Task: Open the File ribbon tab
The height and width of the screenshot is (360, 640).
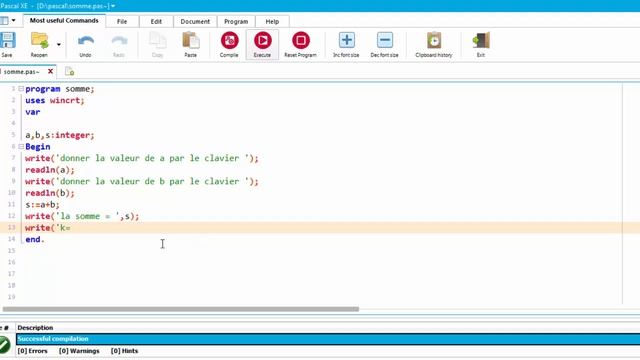Action: [x=122, y=22]
